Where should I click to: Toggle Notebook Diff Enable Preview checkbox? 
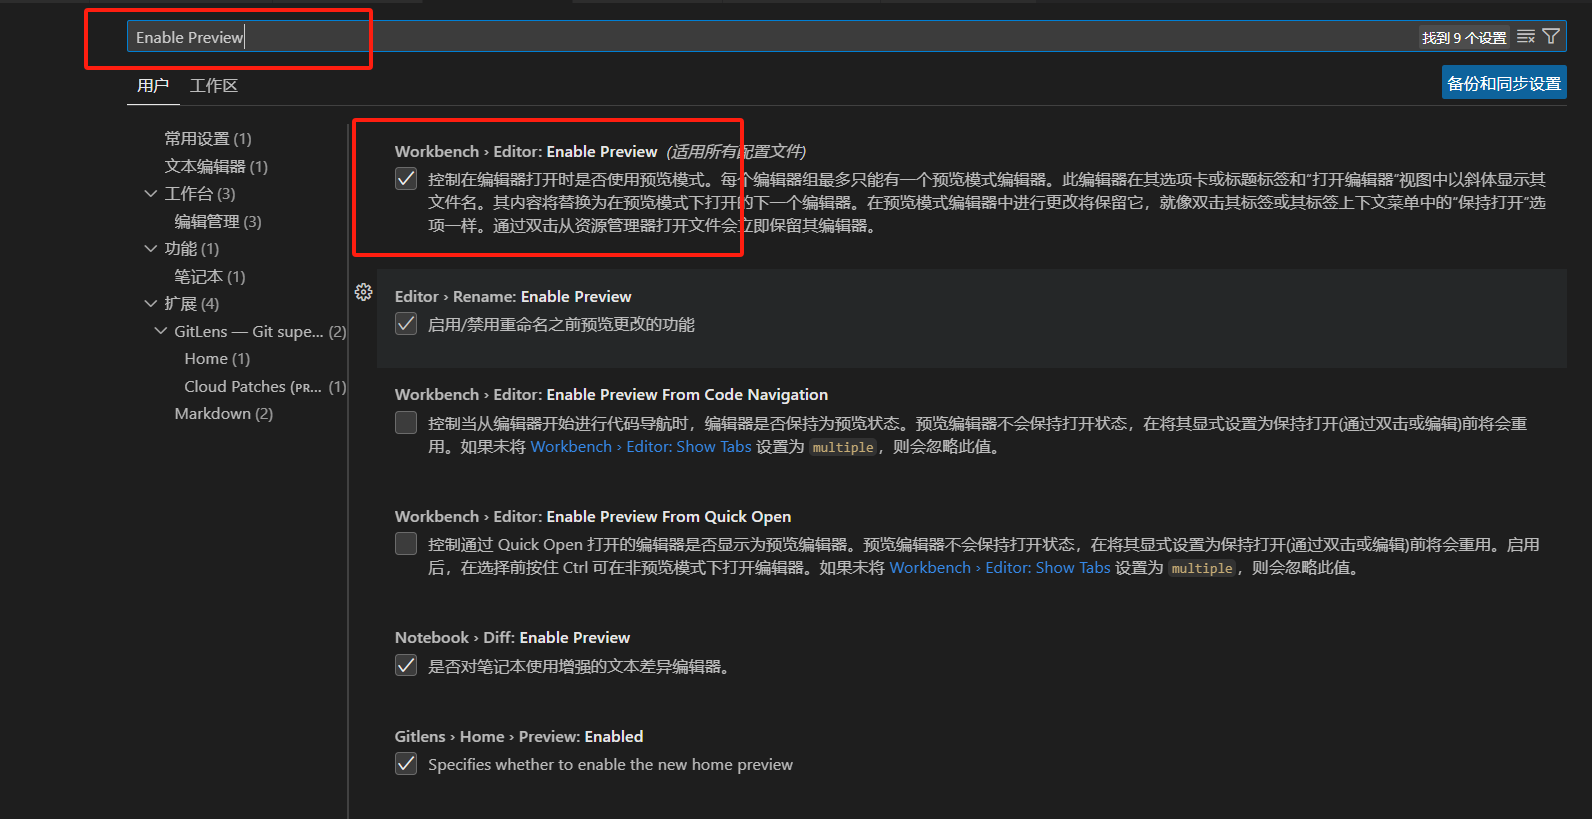(406, 666)
